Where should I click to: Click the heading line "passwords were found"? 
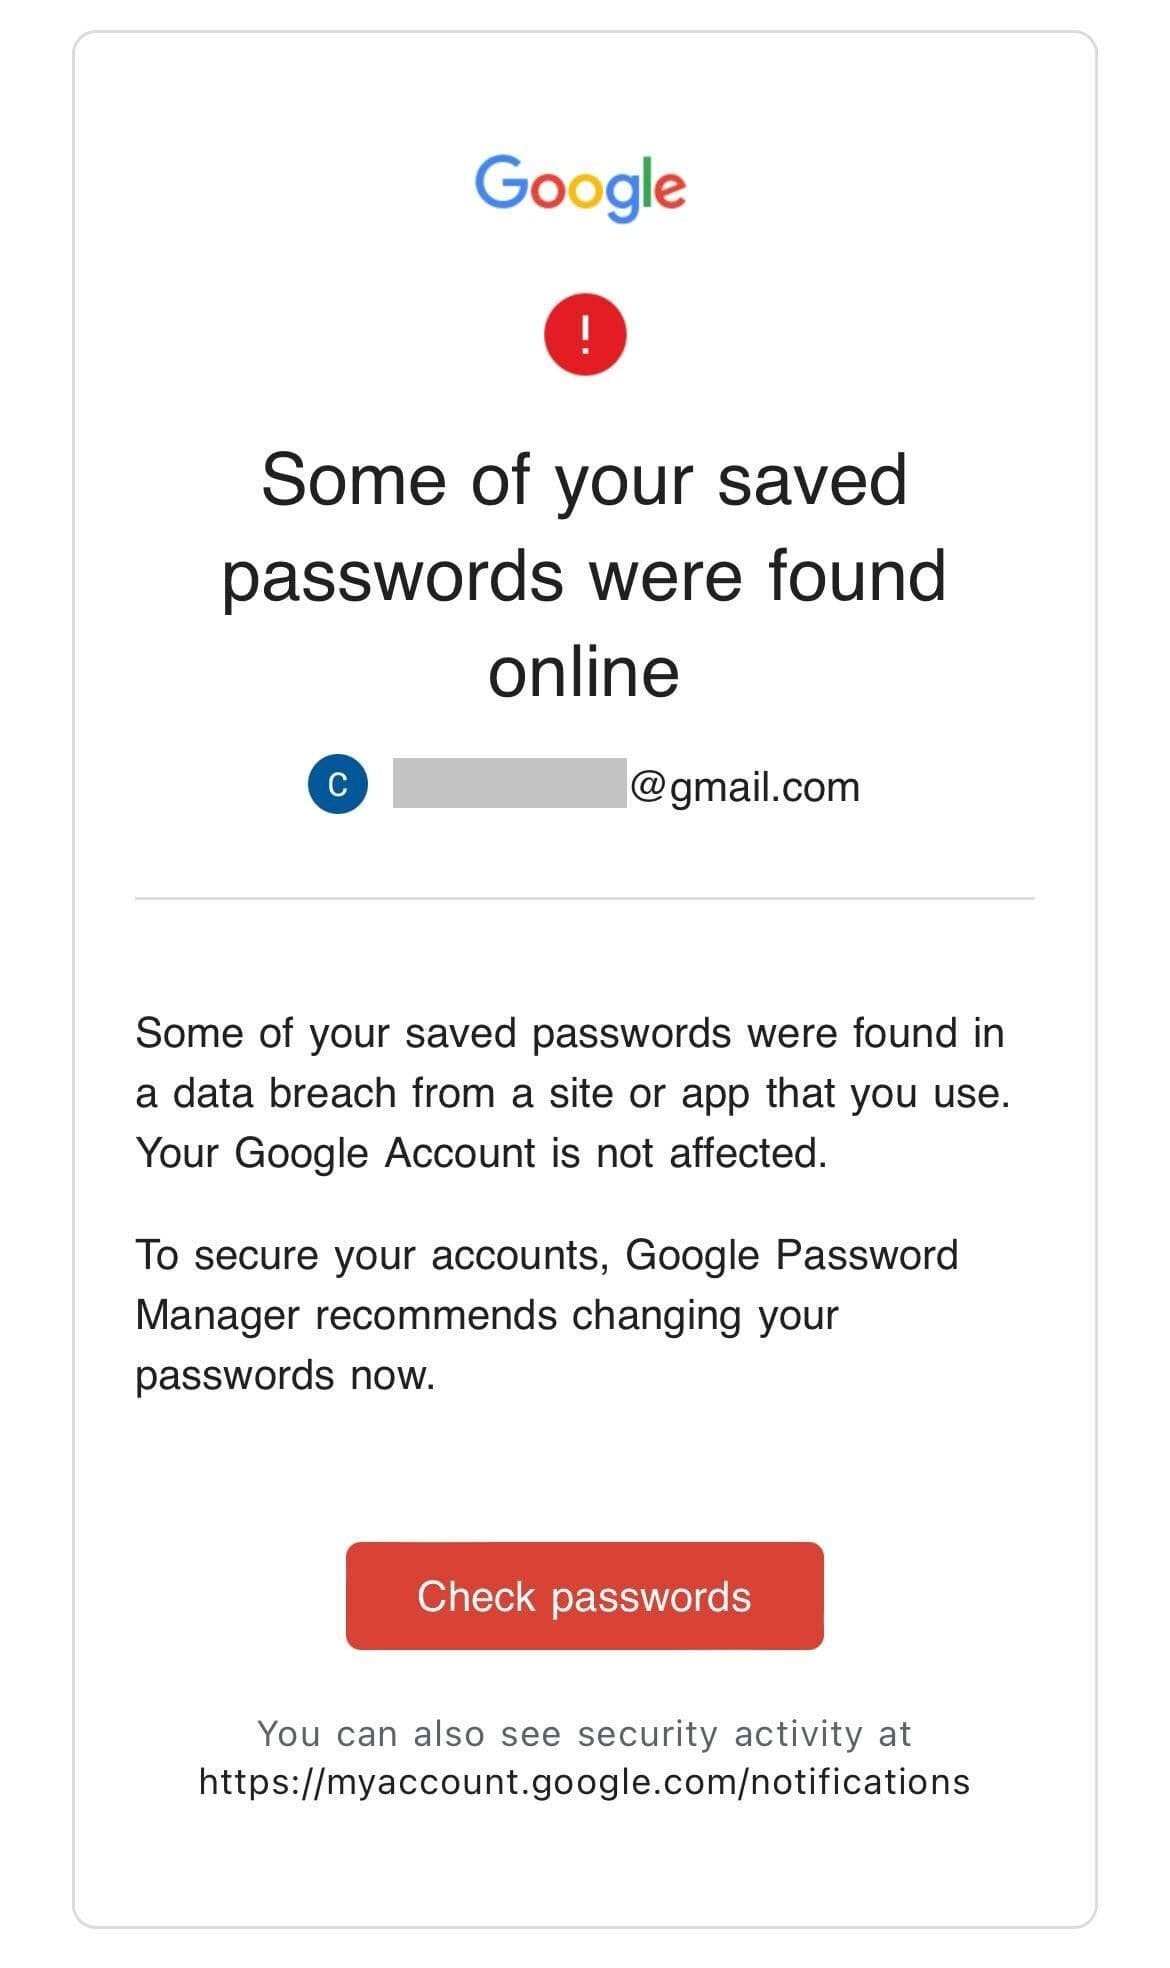click(x=584, y=577)
